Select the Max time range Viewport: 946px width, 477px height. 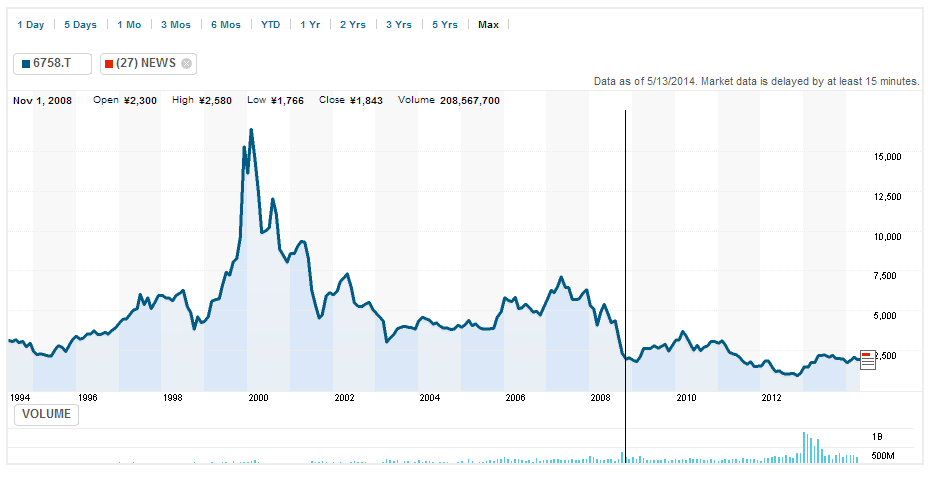(x=488, y=24)
